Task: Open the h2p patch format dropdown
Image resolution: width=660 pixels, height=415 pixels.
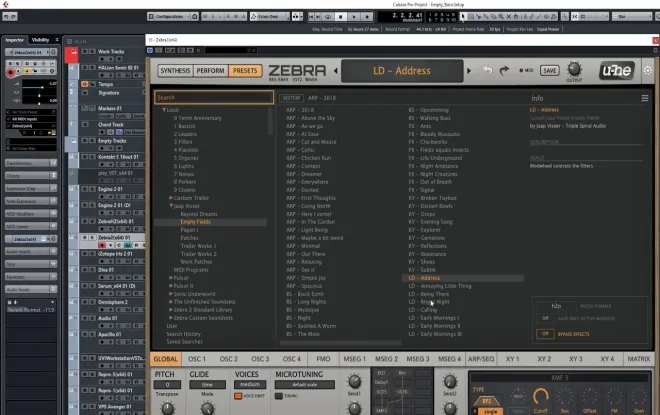Action: tap(556, 306)
